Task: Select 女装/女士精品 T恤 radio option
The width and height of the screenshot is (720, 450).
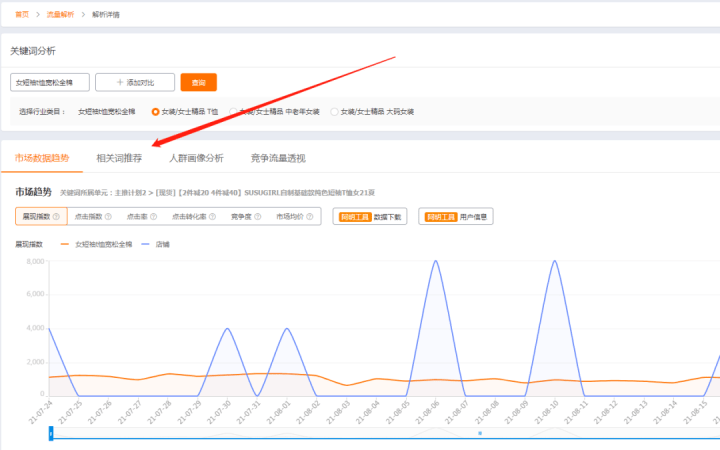Action: point(155,111)
